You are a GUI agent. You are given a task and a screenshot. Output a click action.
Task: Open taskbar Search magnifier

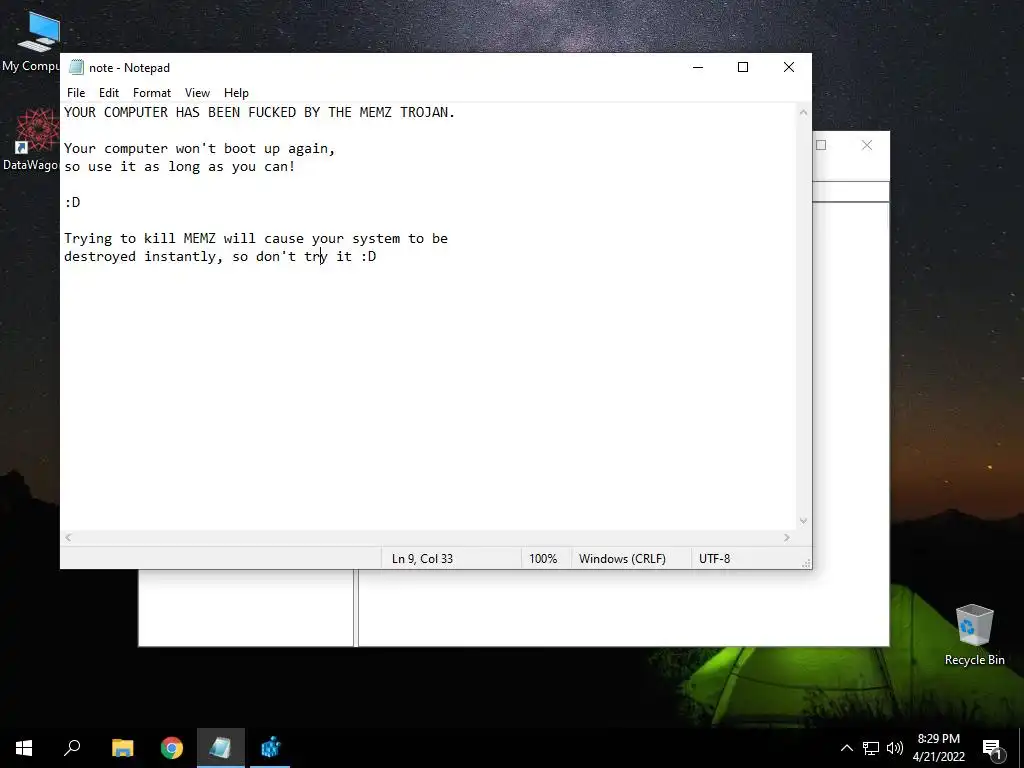tap(72, 748)
